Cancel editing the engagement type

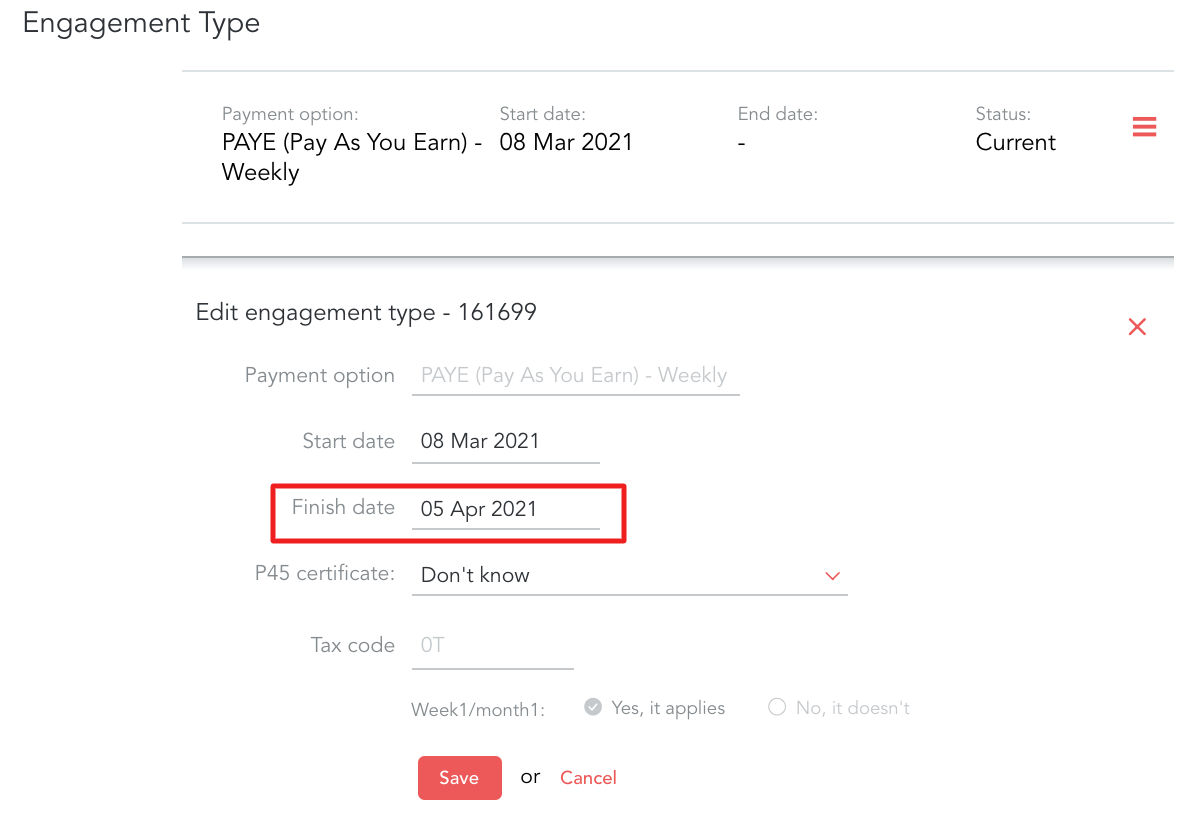pyautogui.click(x=588, y=777)
